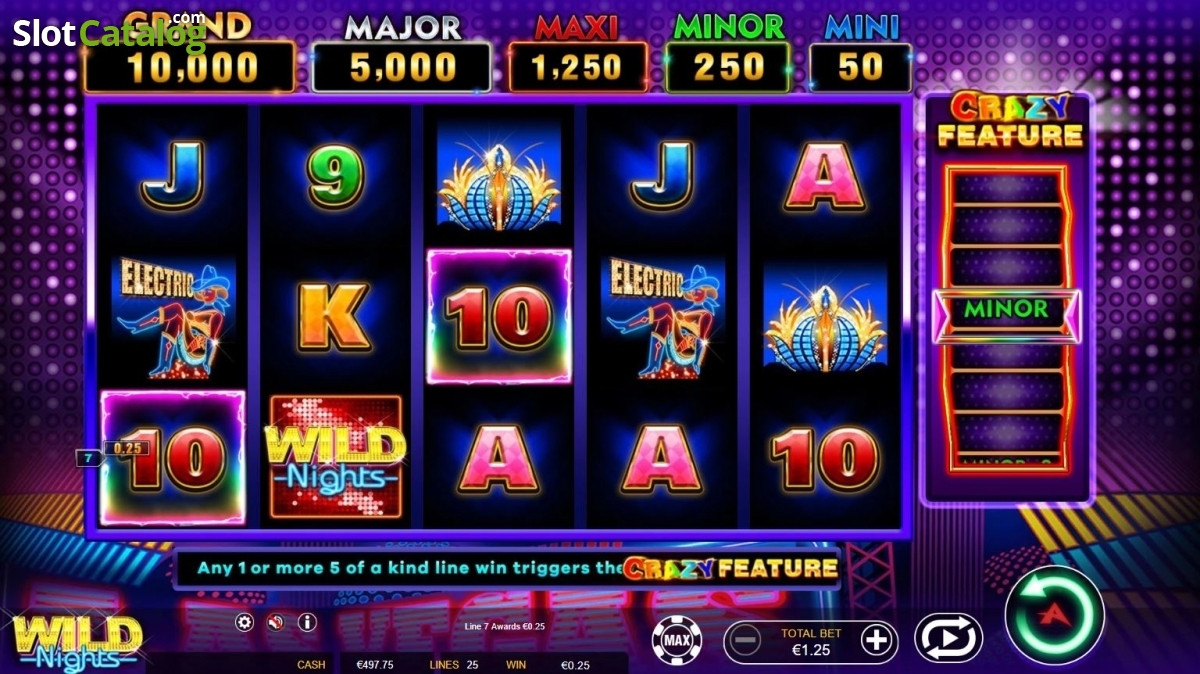The image size is (1200, 674).
Task: Click the Crazy Feature panel title
Action: tap(1010, 121)
